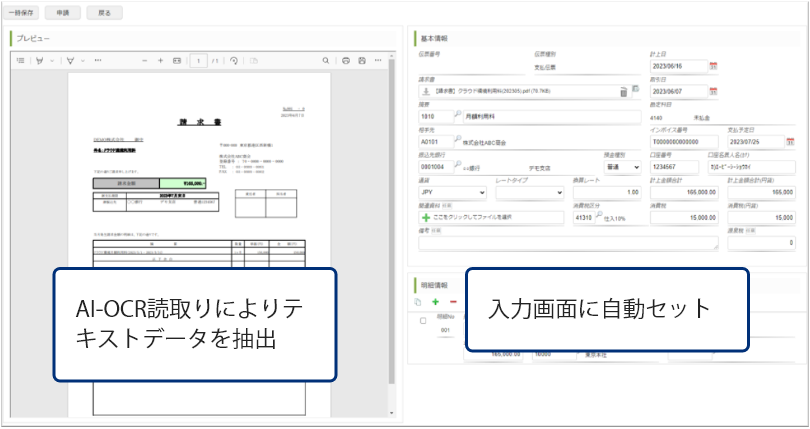Image resolution: width=810 pixels, height=429 pixels.
Task: Save the PDF using floppy disk icon
Action: [x=362, y=60]
